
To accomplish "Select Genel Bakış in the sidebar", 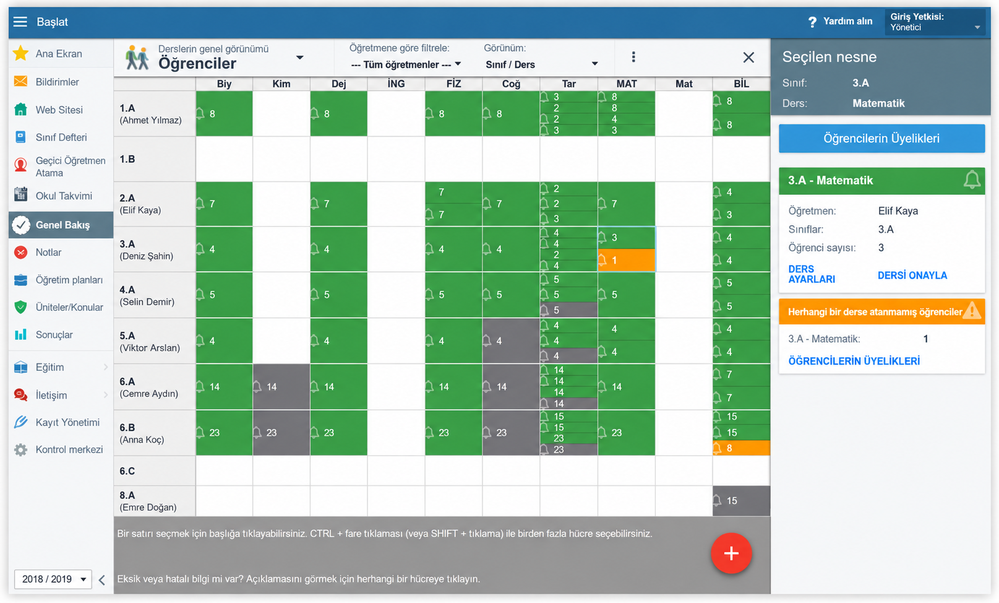I will point(61,224).
